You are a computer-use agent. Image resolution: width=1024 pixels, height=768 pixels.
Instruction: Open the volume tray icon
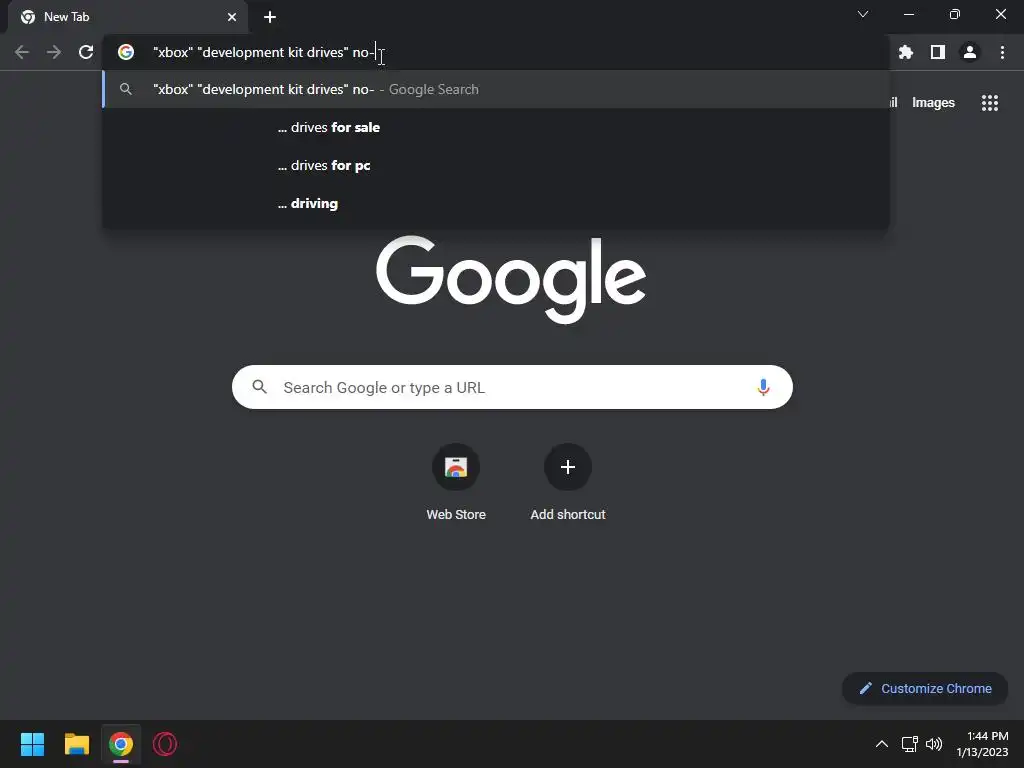coord(934,744)
